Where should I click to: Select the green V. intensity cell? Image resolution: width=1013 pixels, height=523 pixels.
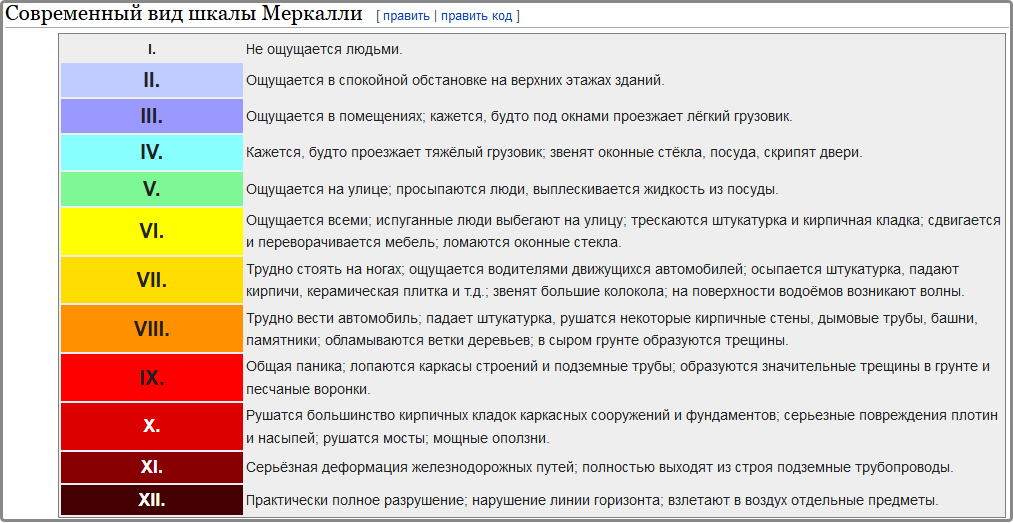click(x=152, y=189)
